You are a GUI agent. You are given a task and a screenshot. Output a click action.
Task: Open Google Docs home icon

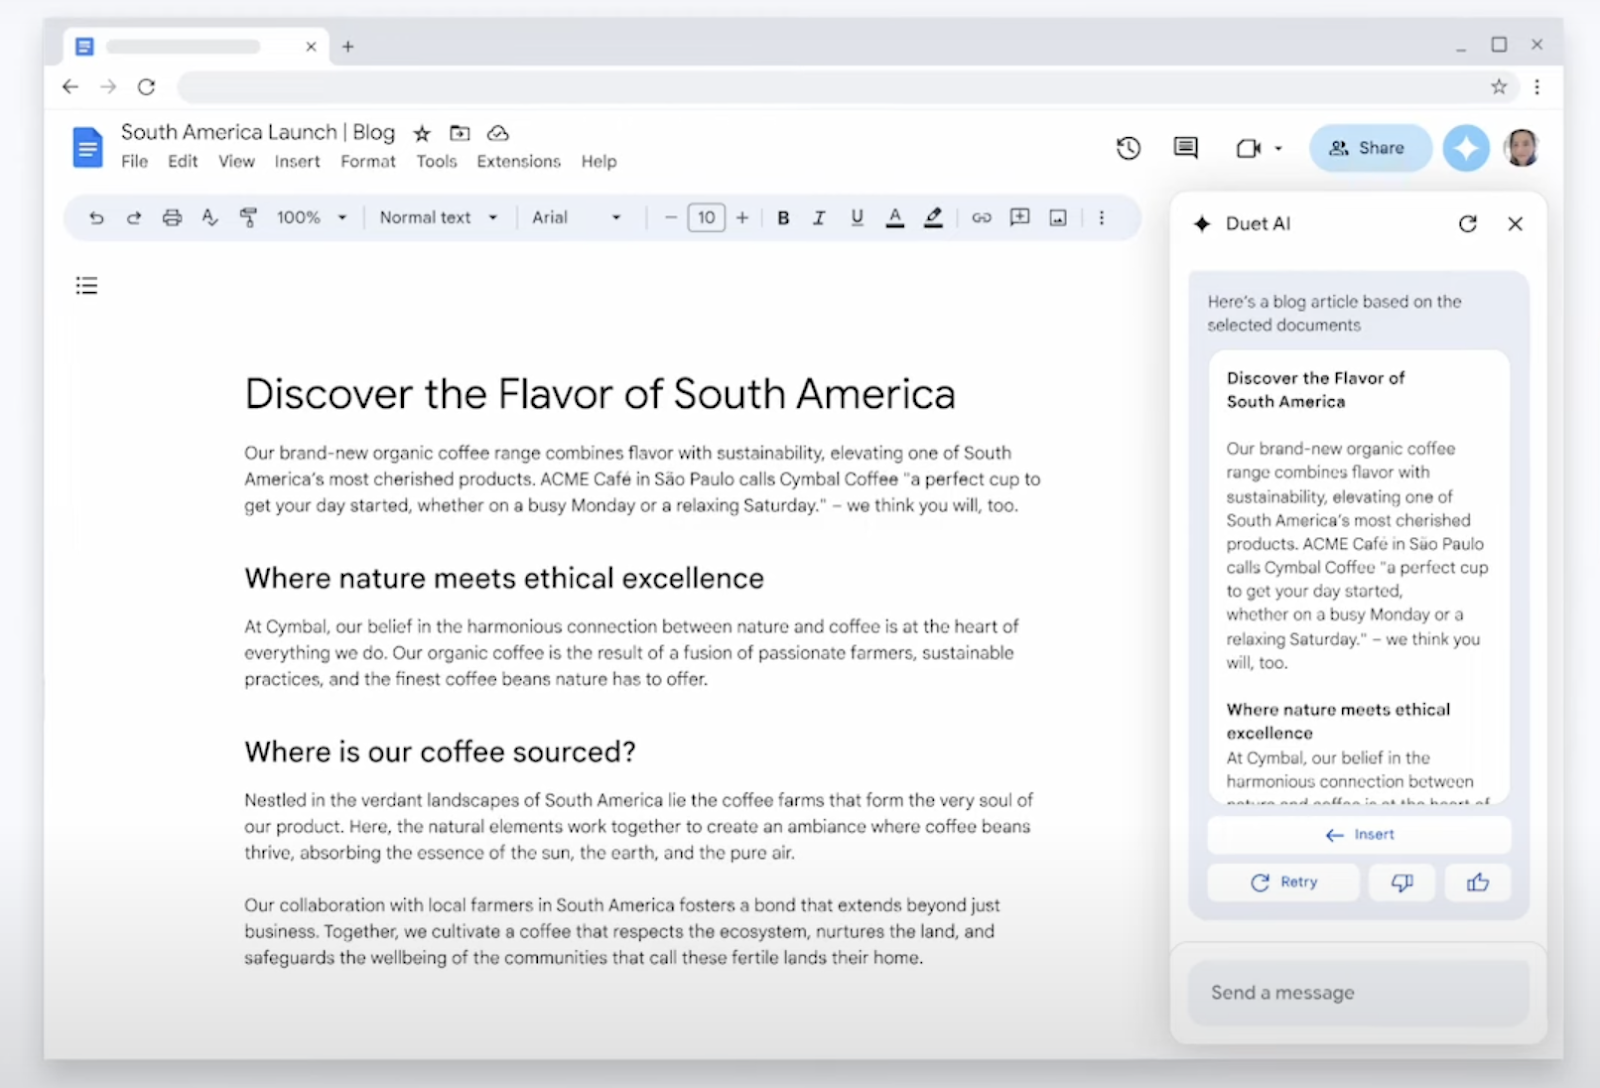pos(88,148)
